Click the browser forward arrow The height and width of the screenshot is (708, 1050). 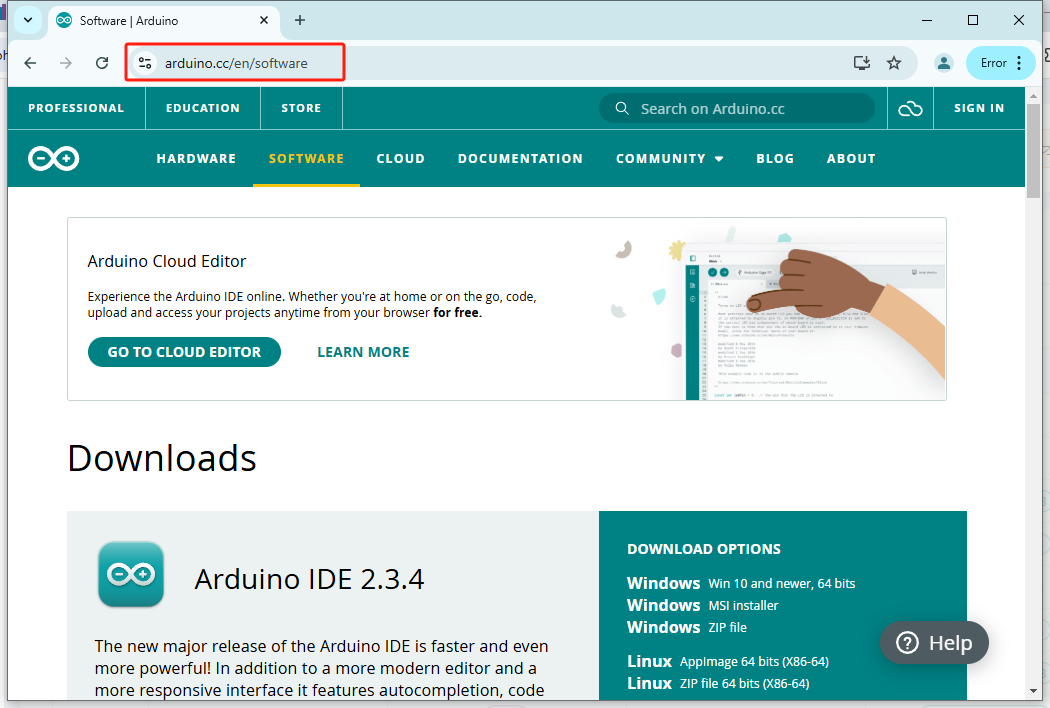pos(66,63)
